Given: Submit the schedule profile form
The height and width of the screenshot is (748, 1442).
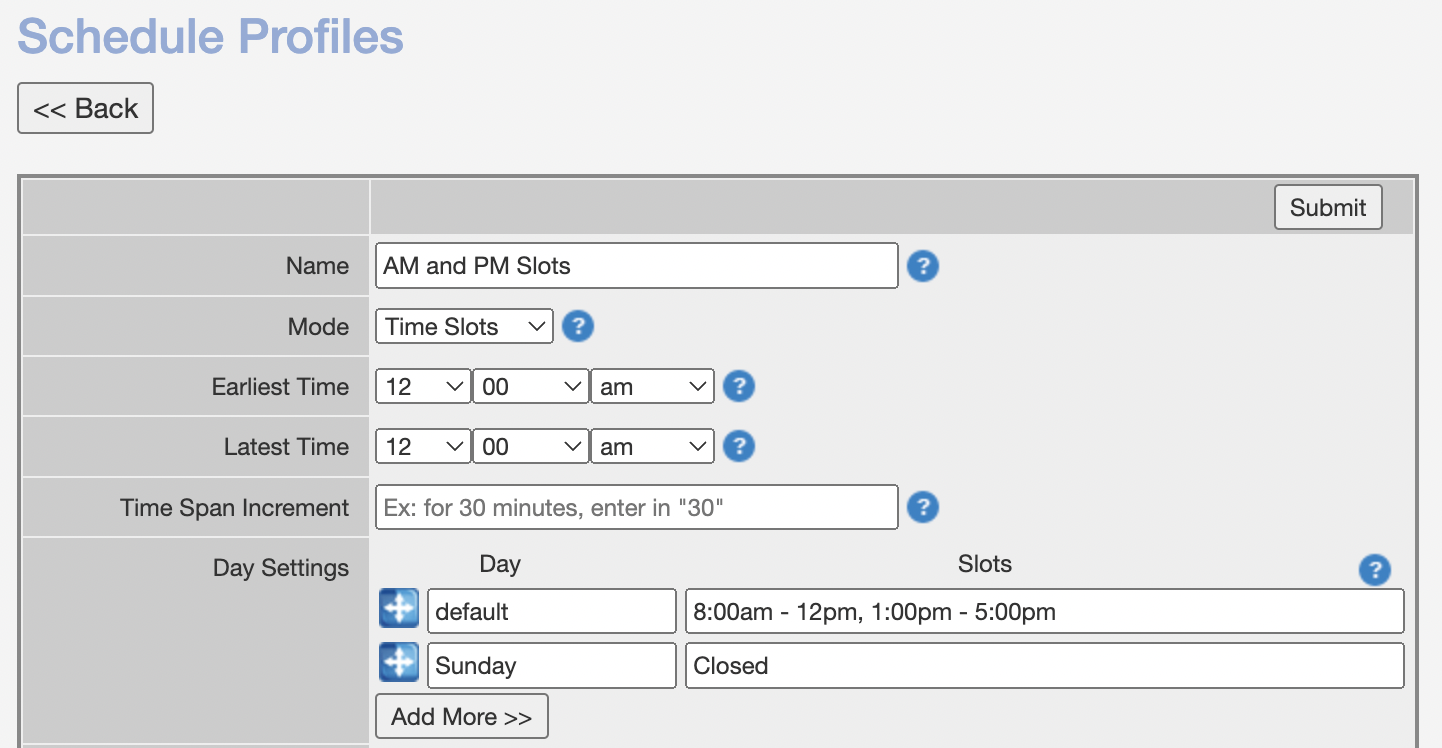Looking at the screenshot, I should [1328, 207].
